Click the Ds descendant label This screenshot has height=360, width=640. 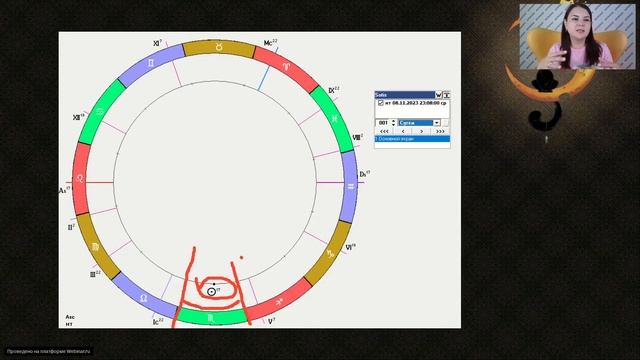click(364, 174)
